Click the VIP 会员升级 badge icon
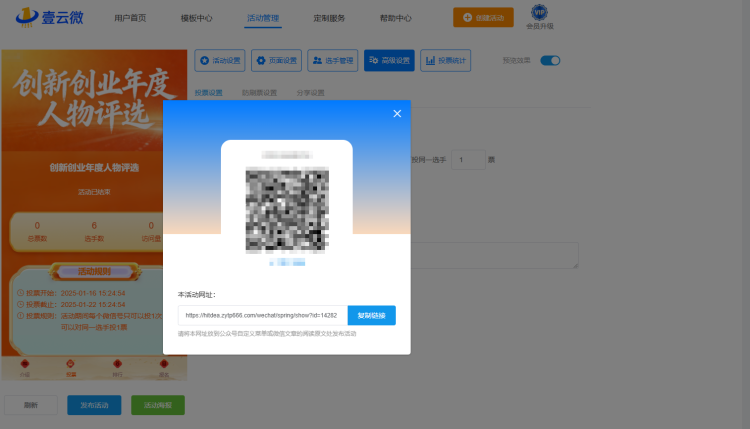 [540, 12]
